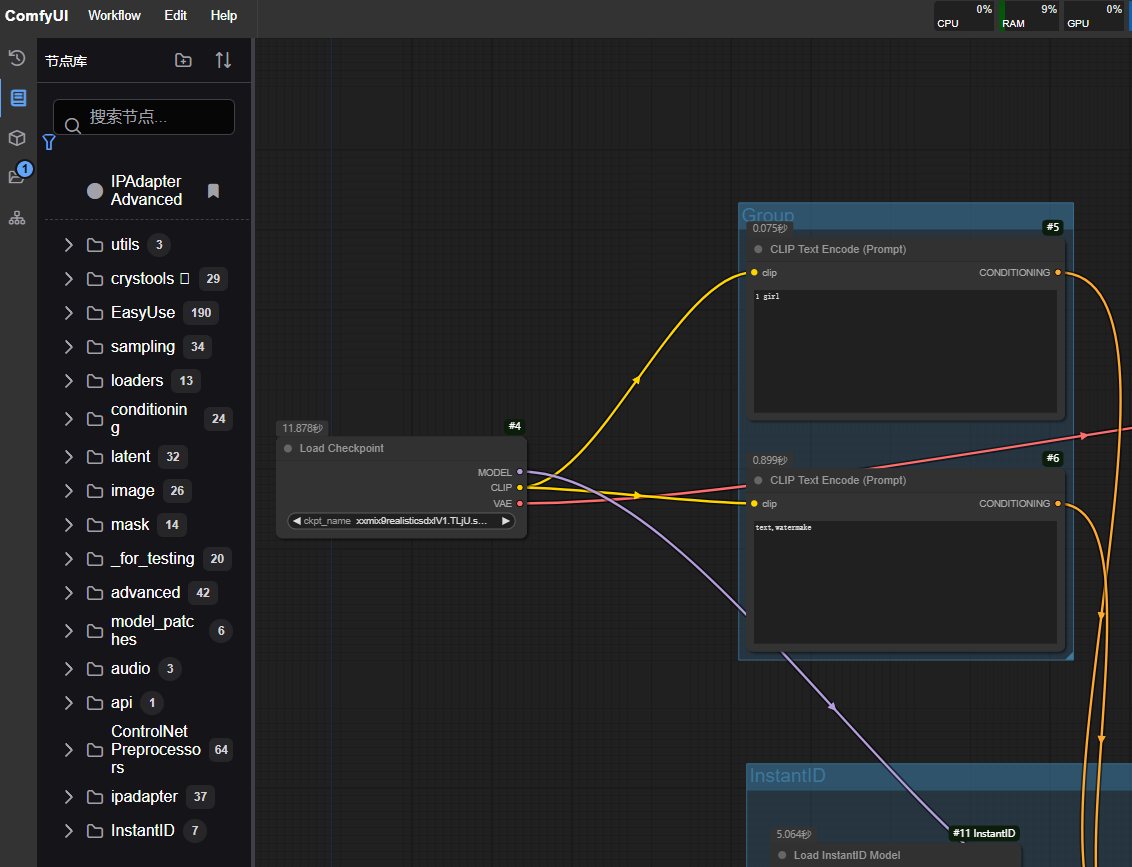Open the model library cube icon

17,138
